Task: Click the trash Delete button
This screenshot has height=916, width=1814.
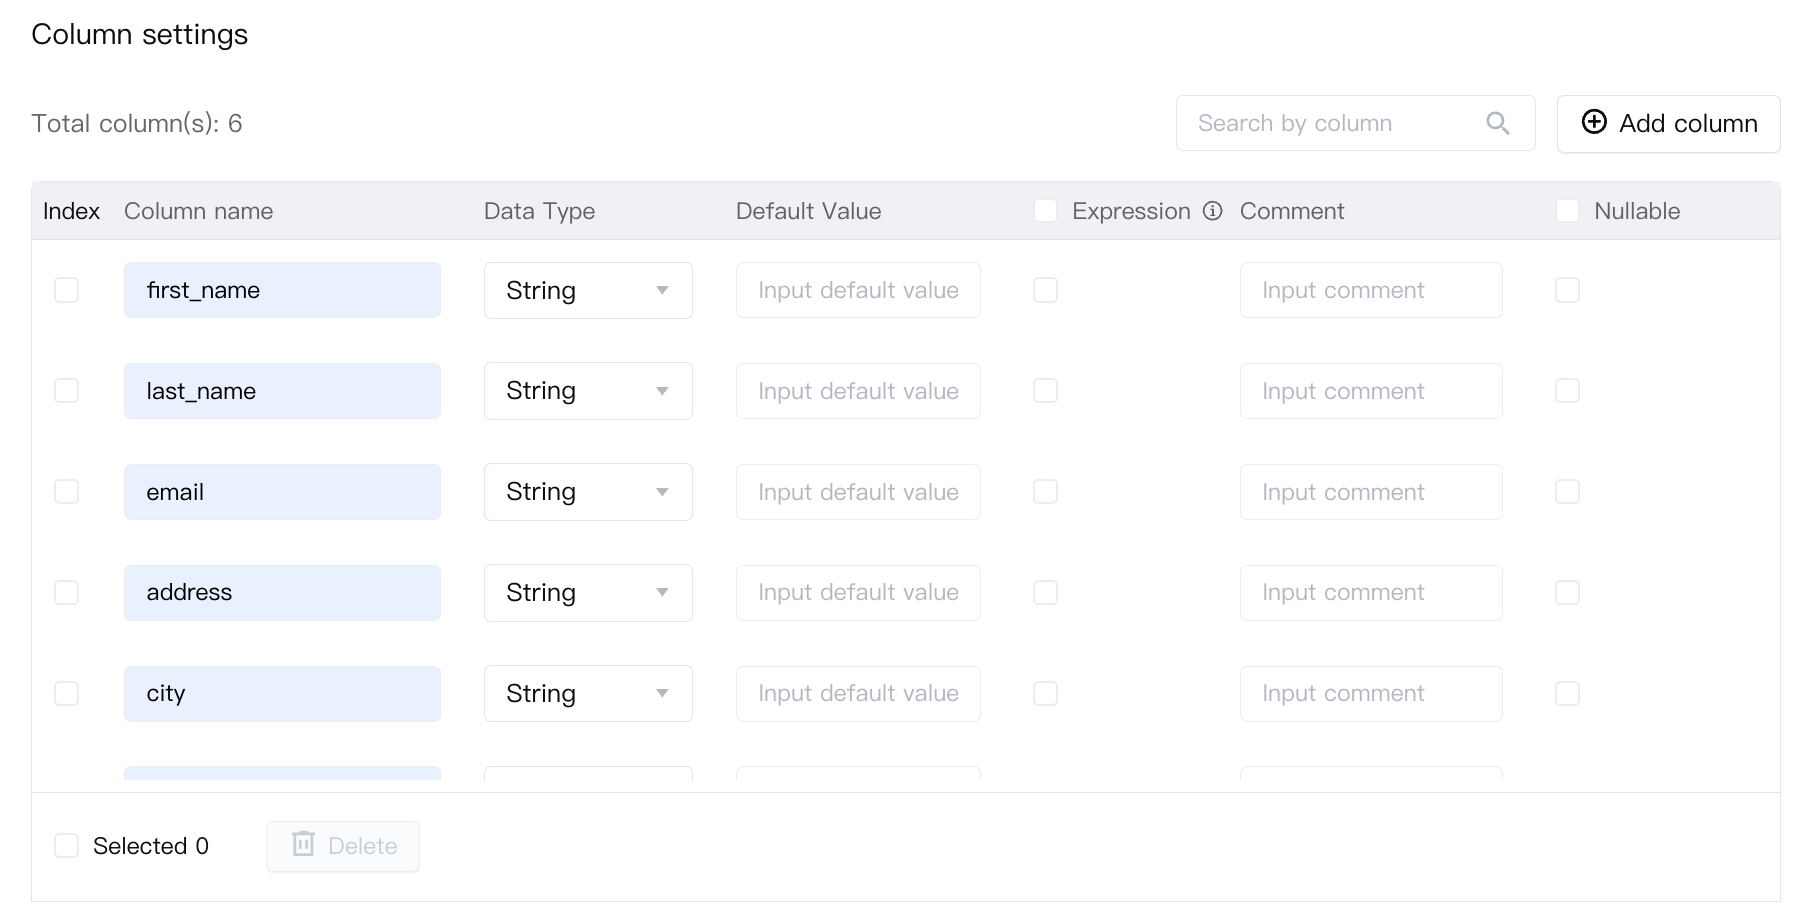Action: point(343,846)
